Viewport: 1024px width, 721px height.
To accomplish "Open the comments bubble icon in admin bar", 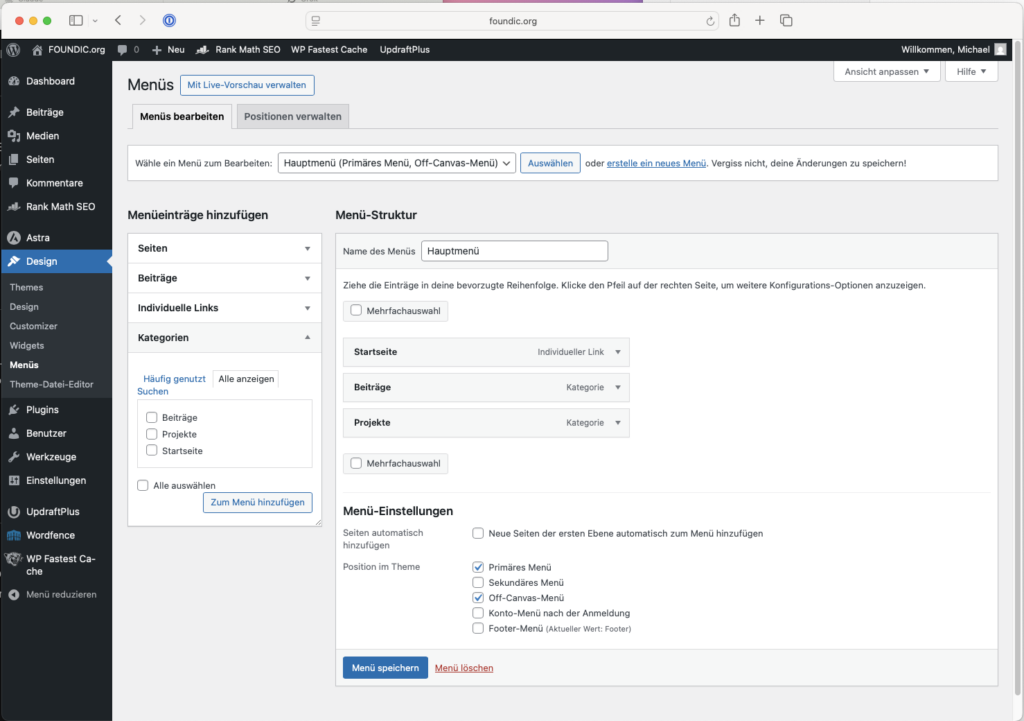I will (x=122, y=49).
